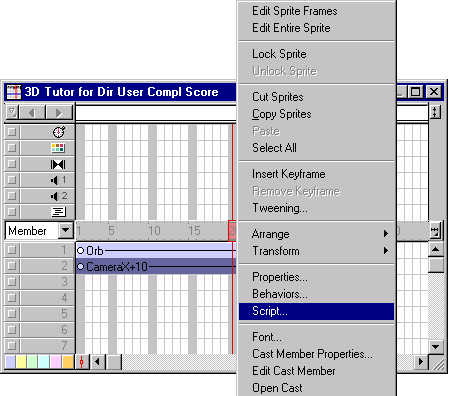Click the previous marker left arrow
The width and height of the screenshot is (455, 396).
click(32, 113)
